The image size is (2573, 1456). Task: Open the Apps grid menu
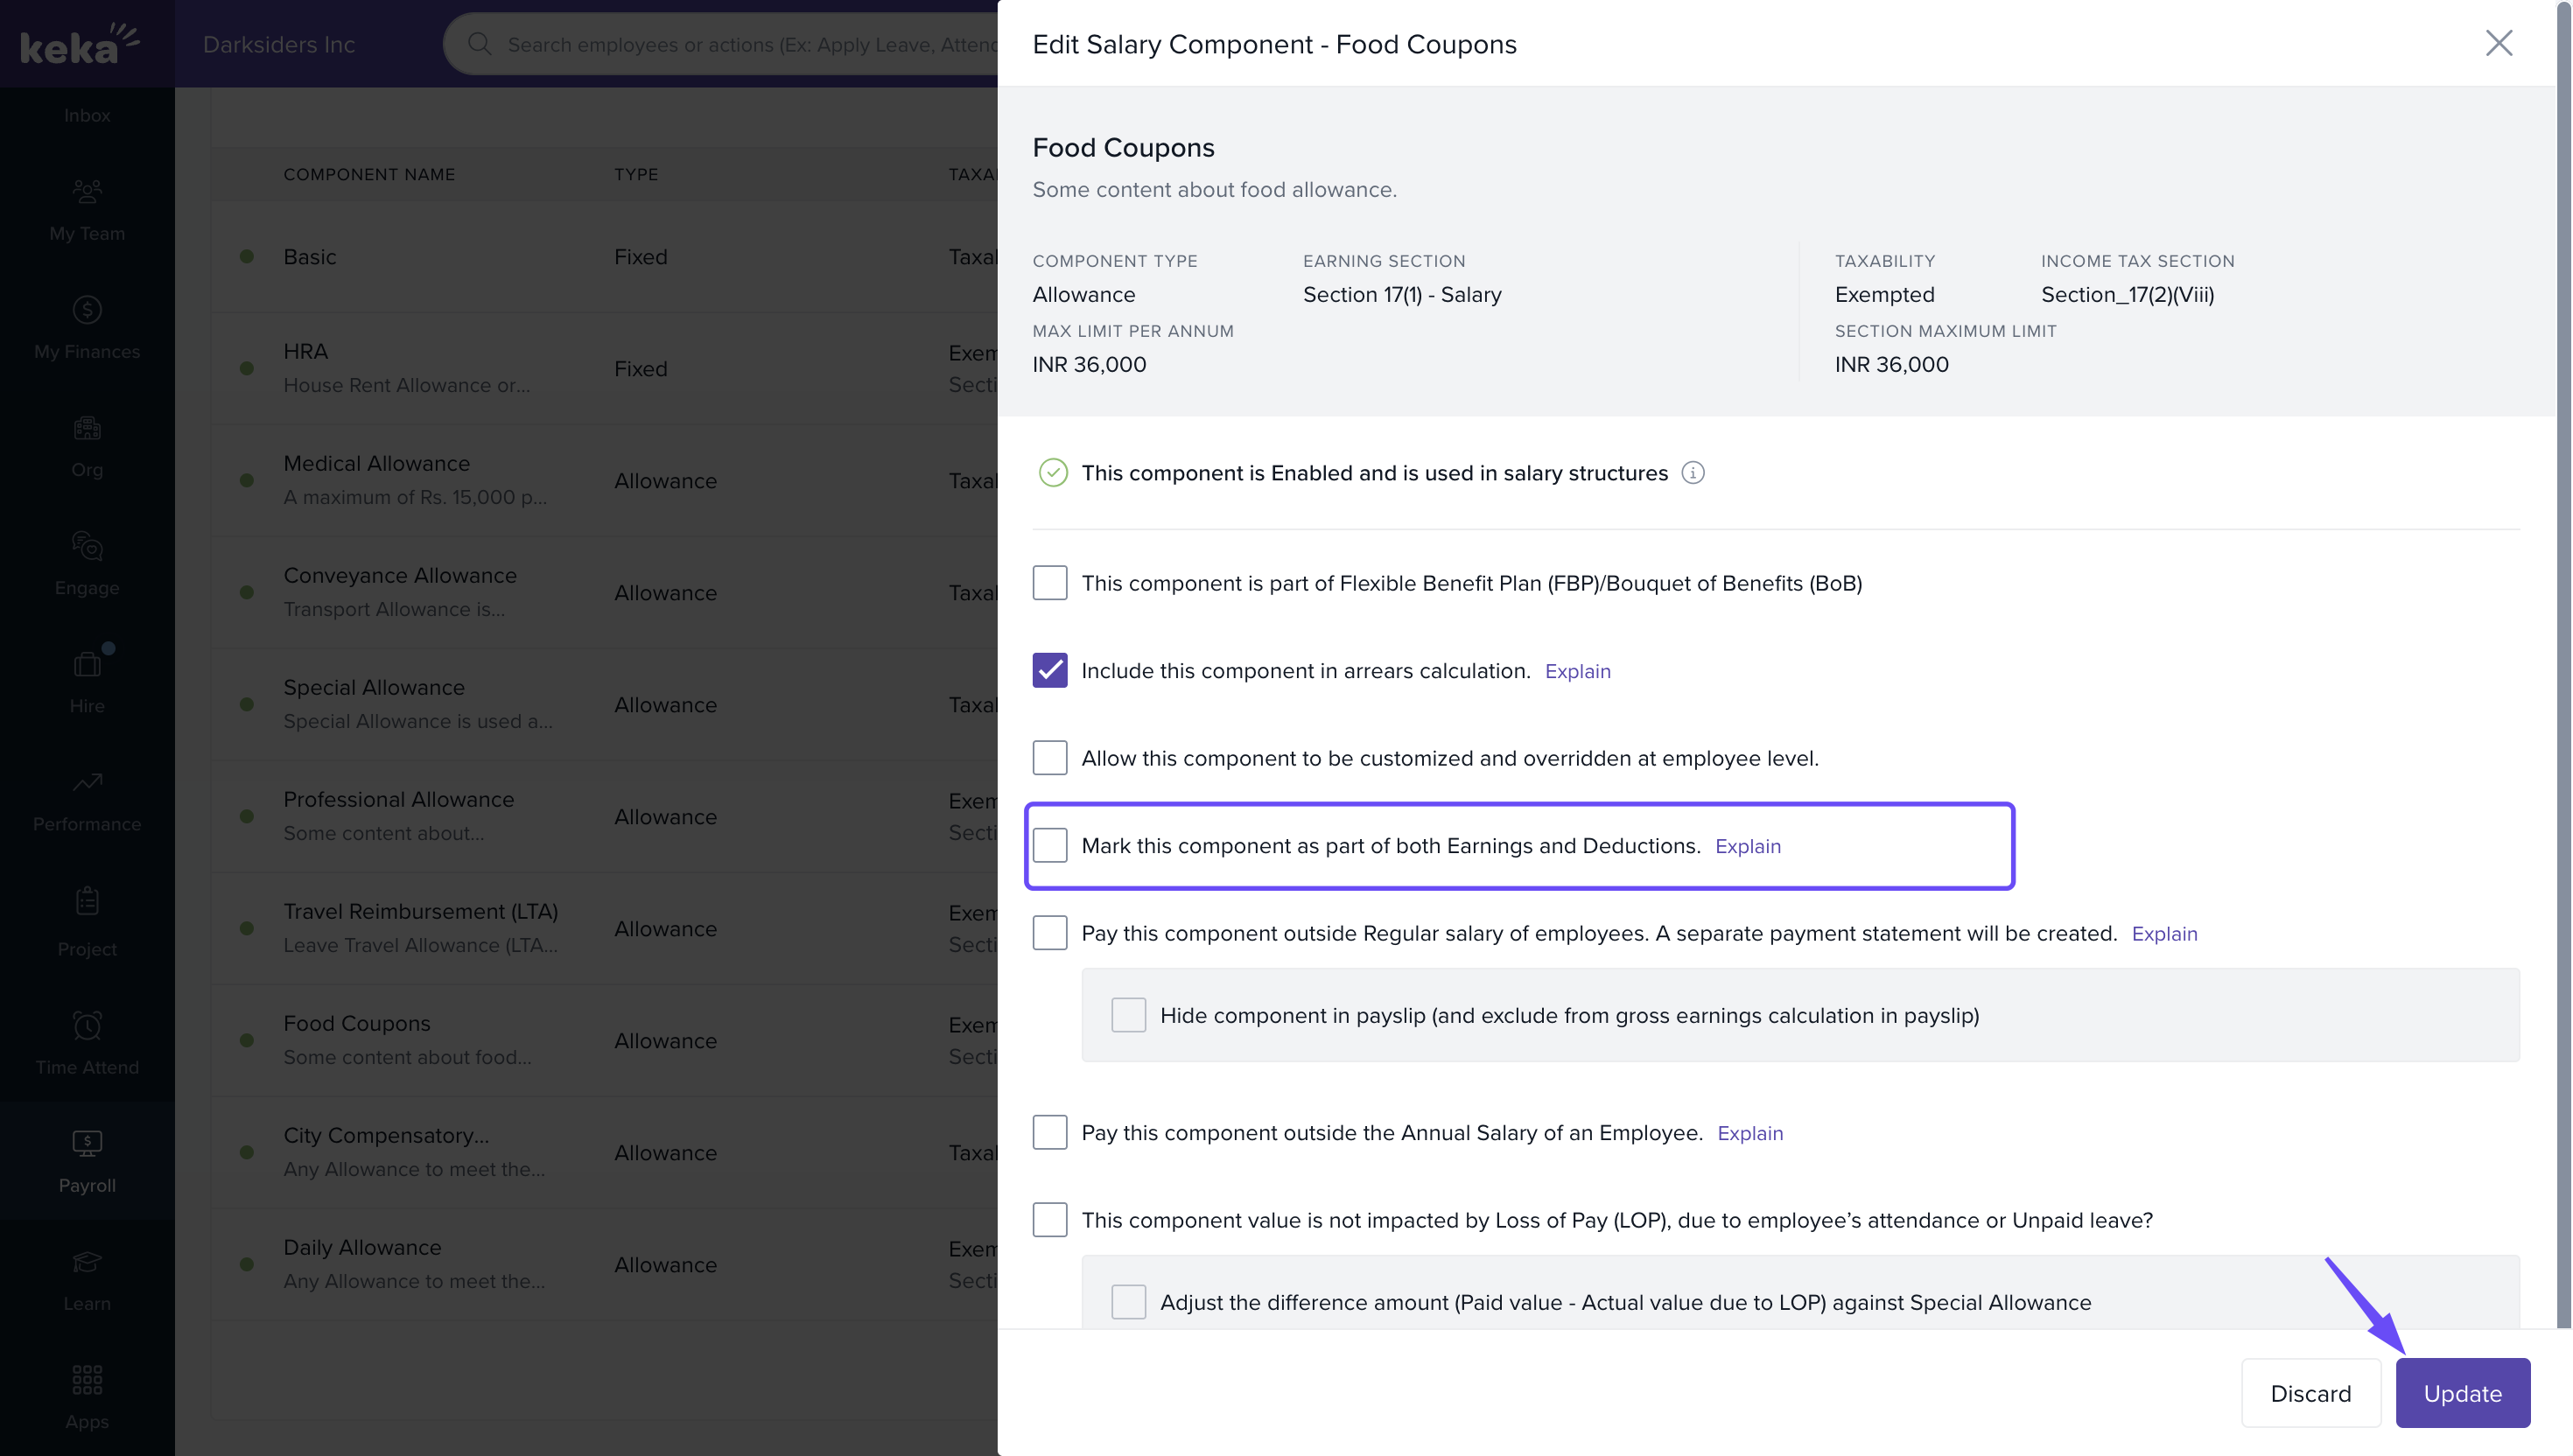point(87,1380)
